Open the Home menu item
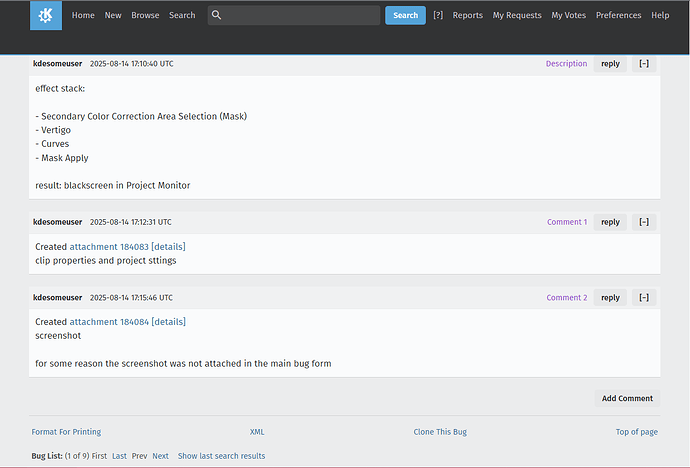 (83, 16)
